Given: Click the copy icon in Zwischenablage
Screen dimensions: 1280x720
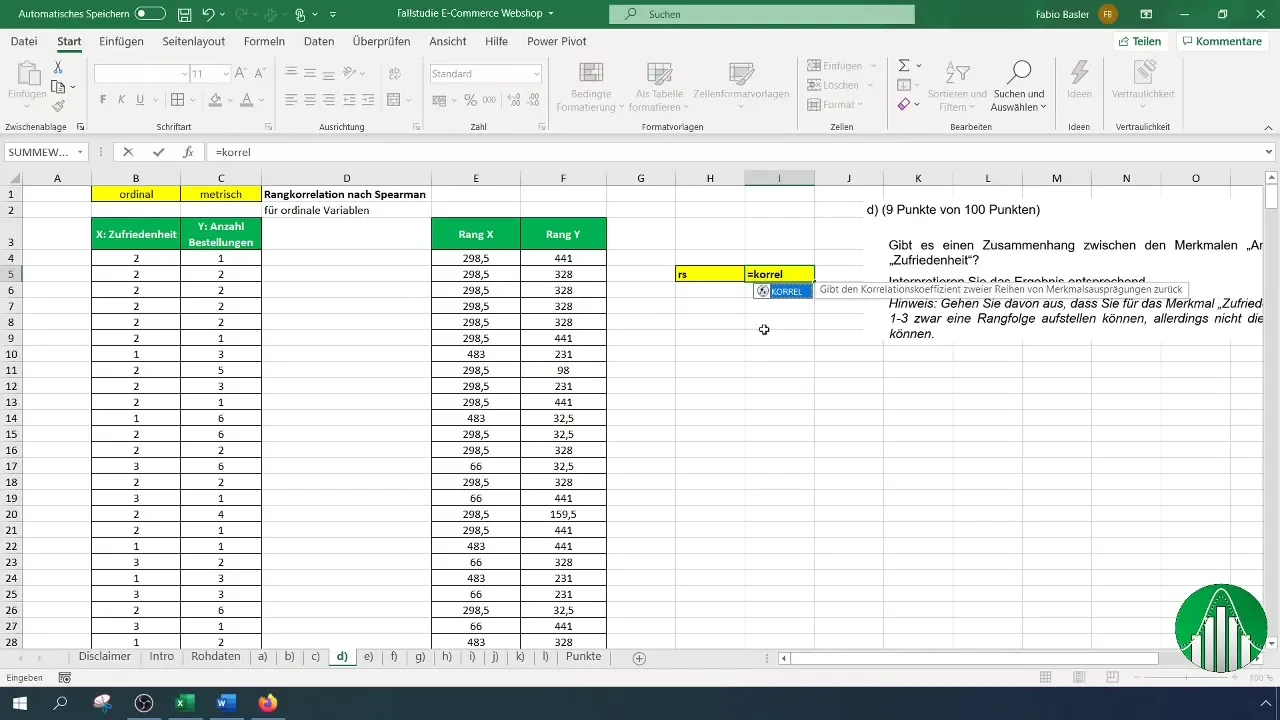Looking at the screenshot, I should point(59,86).
